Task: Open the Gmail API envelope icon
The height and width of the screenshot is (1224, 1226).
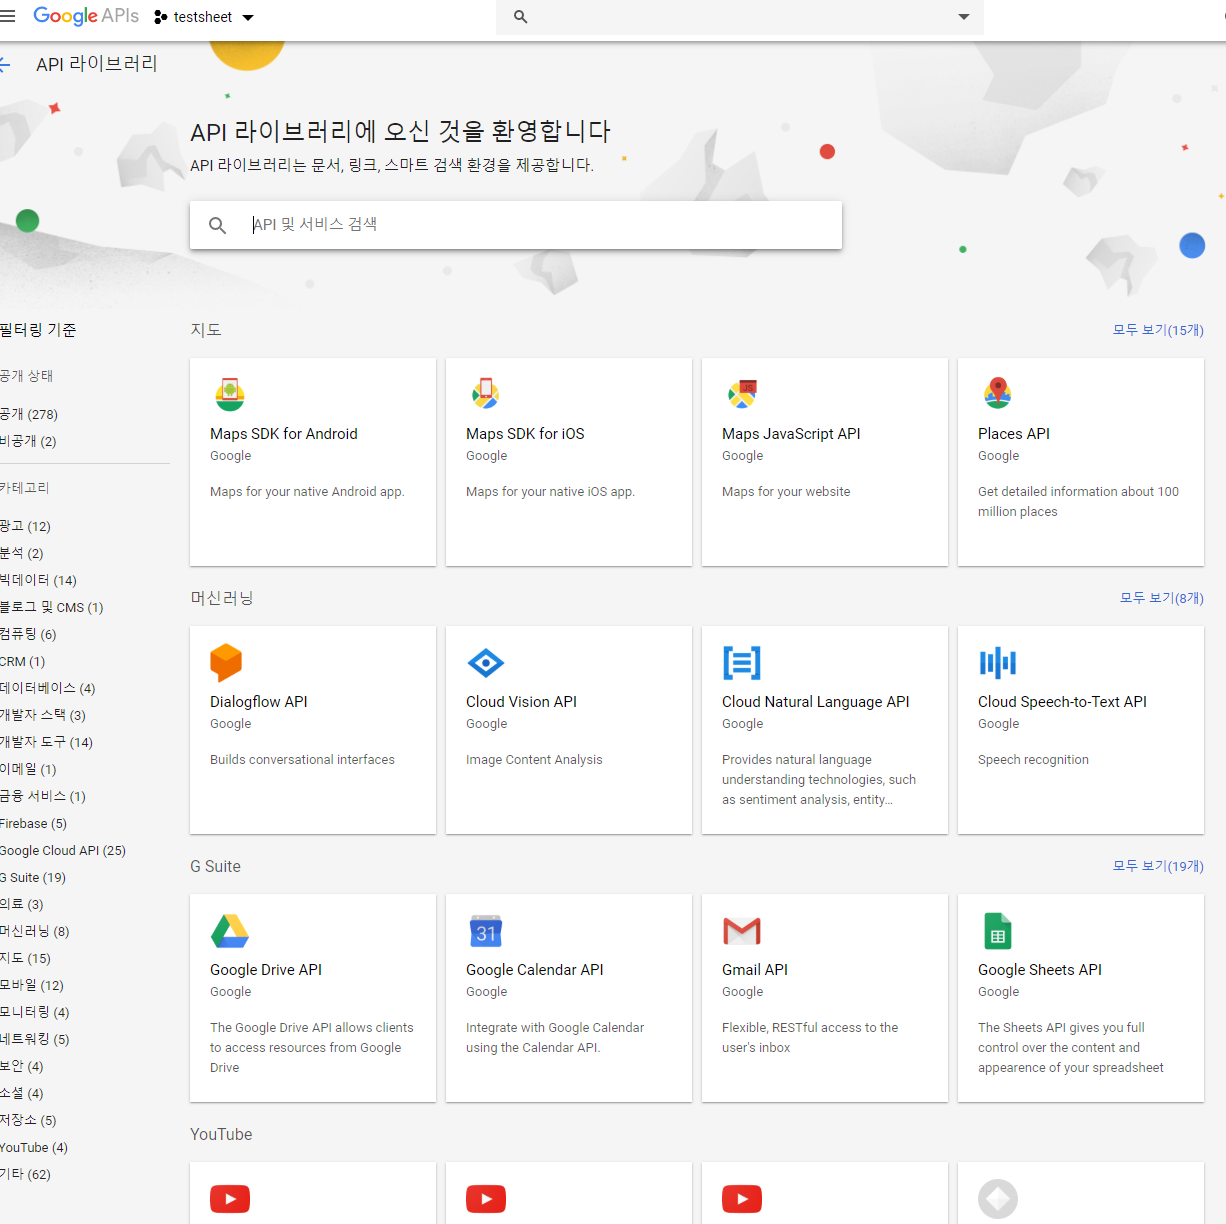Action: [x=742, y=931]
